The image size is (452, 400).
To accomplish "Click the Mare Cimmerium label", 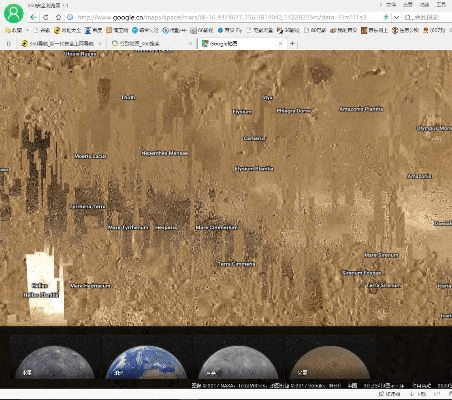I will 216,227.
